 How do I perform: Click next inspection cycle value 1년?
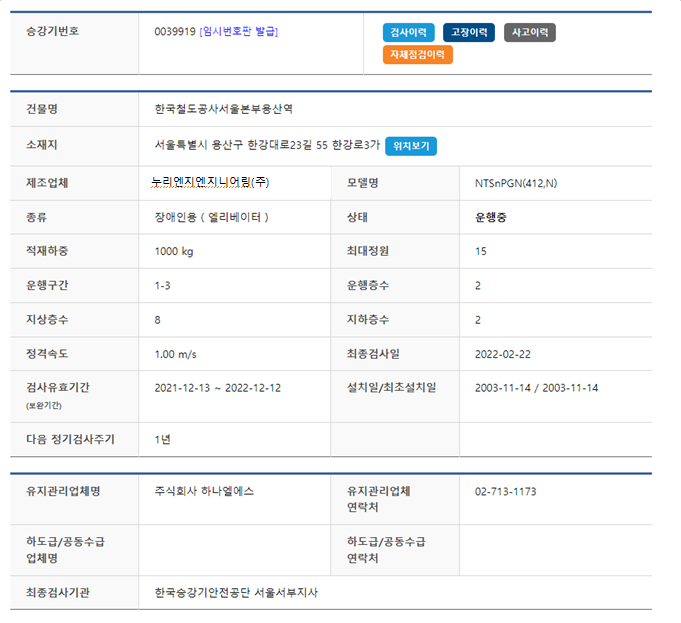[162, 440]
